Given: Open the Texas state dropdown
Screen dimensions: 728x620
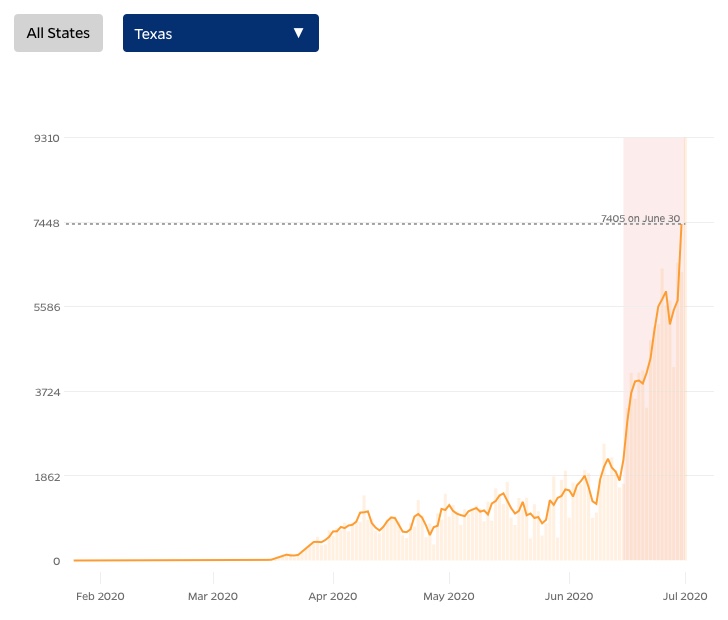Looking at the screenshot, I should (x=221, y=33).
